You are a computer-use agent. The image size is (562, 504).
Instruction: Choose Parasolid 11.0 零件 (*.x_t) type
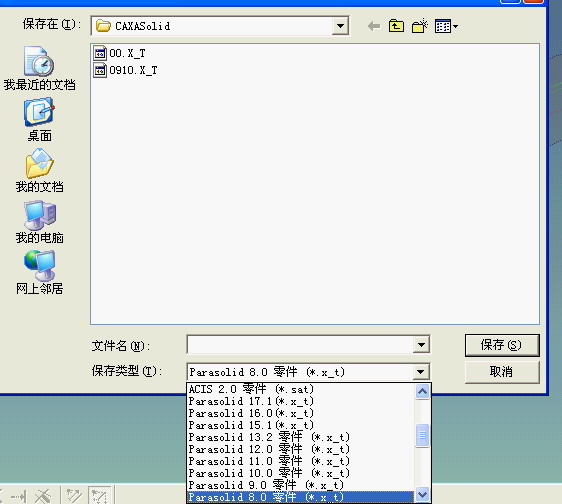(x=300, y=461)
